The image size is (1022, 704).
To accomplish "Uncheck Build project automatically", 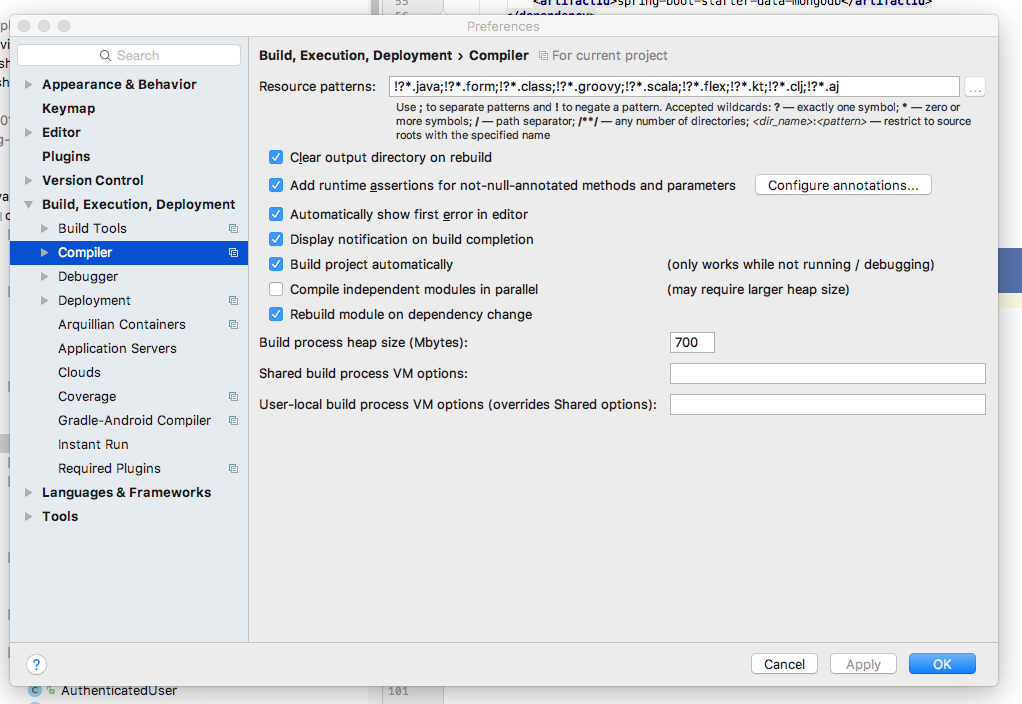I will (276, 265).
